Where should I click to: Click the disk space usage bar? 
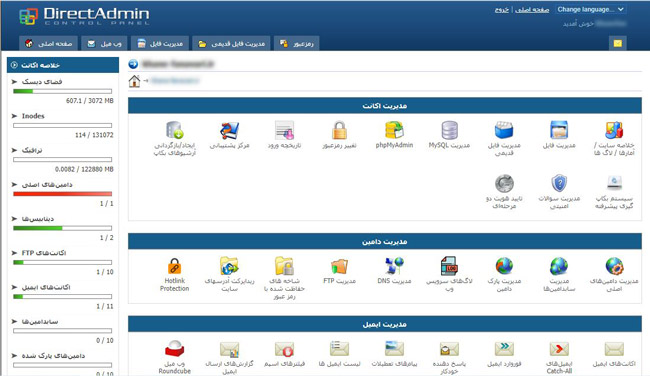[63, 91]
